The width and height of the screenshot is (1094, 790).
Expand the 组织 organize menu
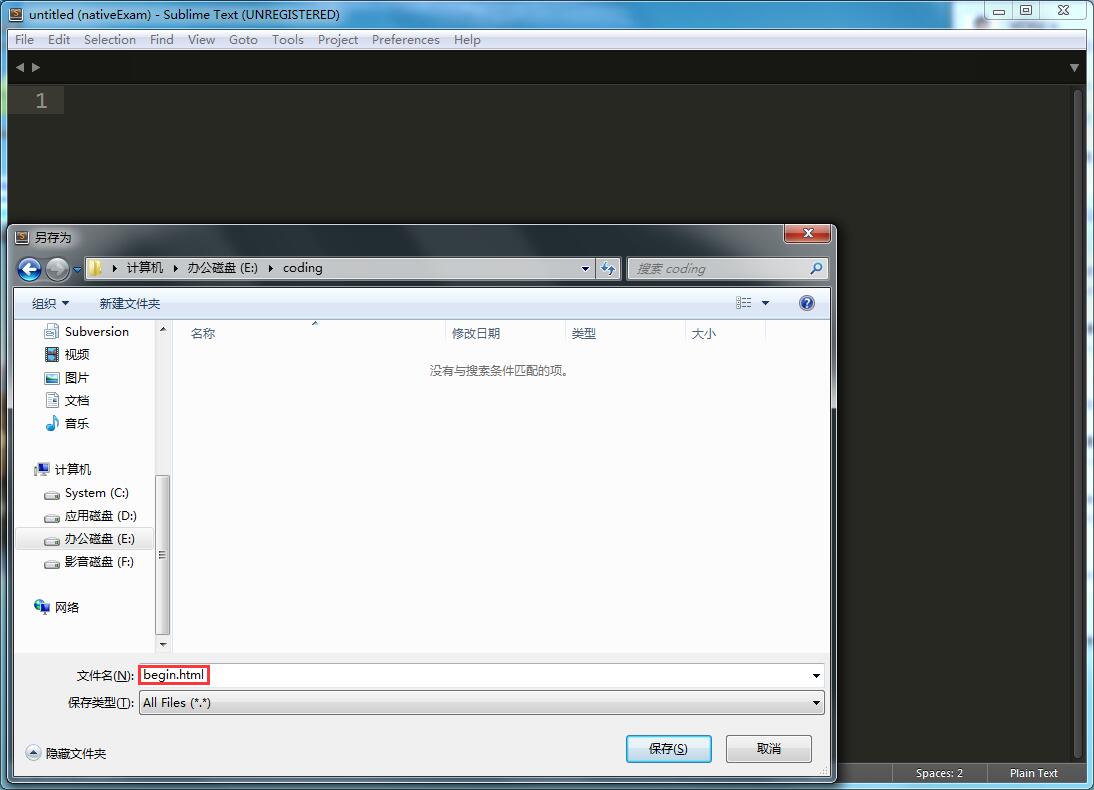point(50,303)
